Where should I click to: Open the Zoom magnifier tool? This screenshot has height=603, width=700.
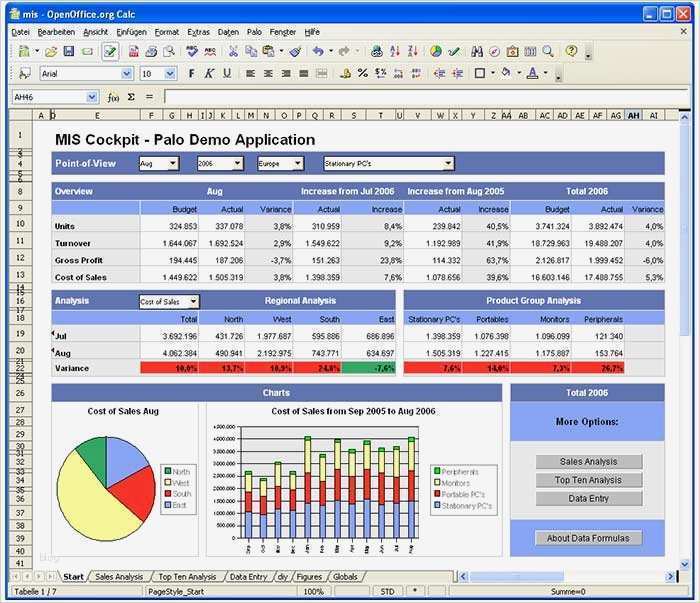click(548, 51)
